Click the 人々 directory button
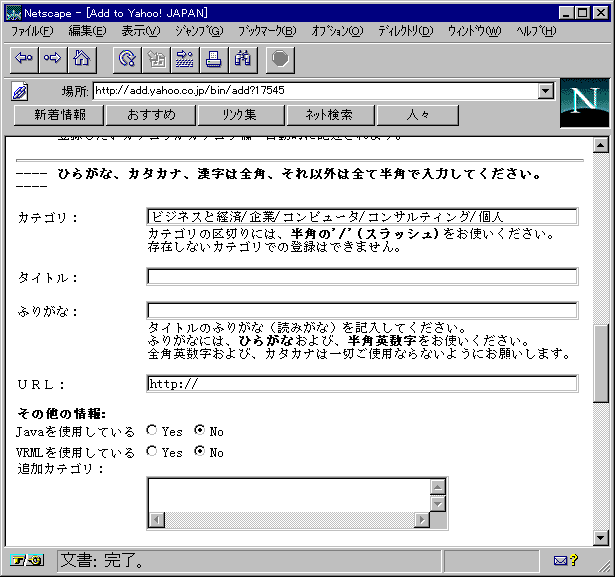Viewport: 615px width, 577px height. 417,115
